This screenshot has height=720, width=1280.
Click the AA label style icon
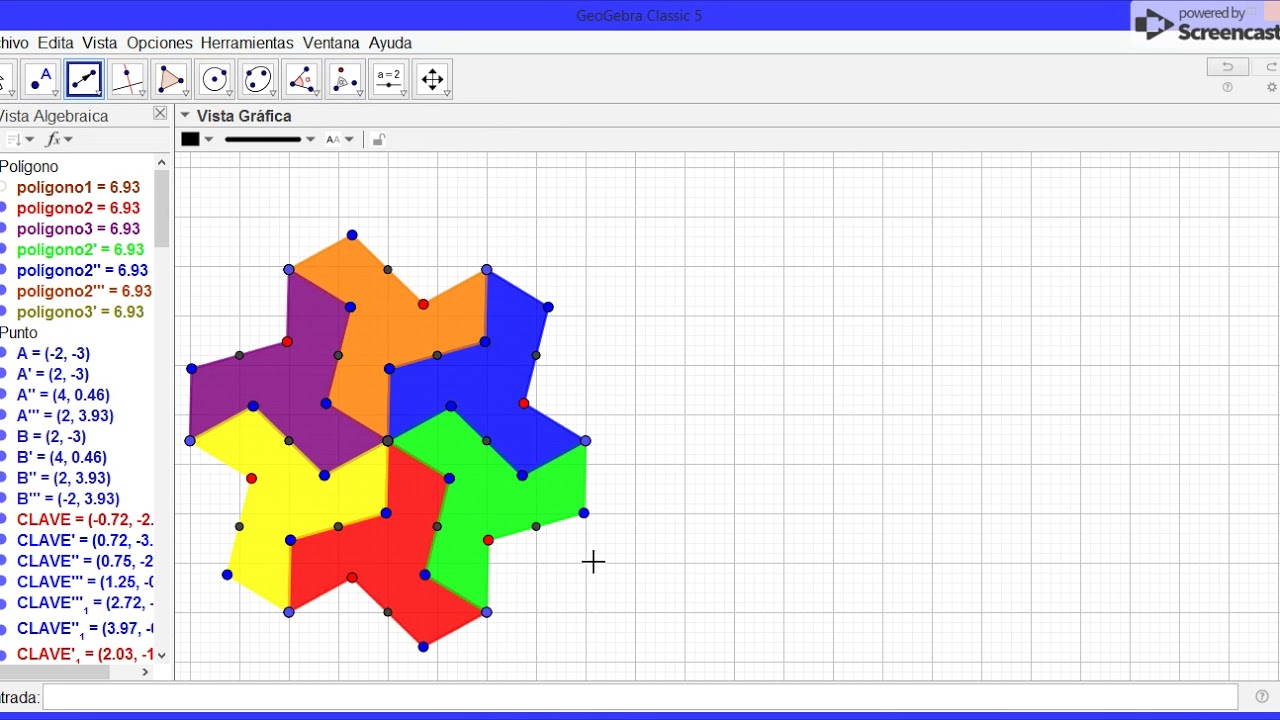pos(333,139)
